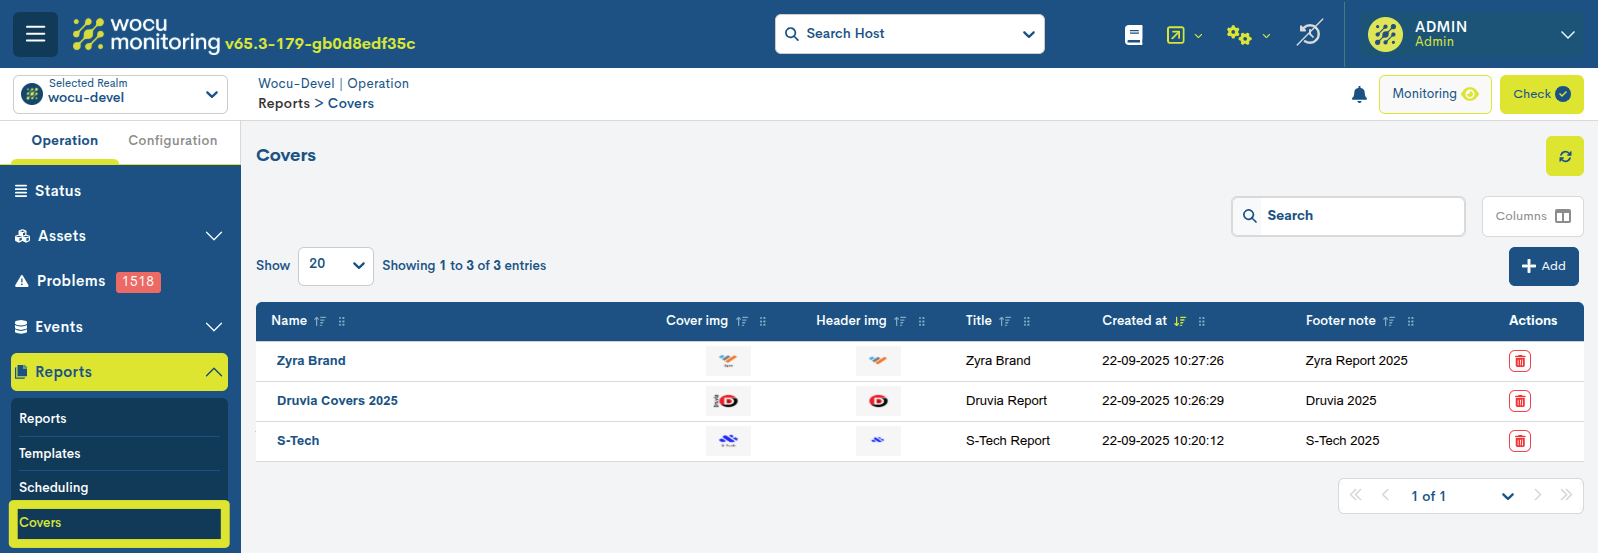Open the notifications bell

[x=1359, y=94]
